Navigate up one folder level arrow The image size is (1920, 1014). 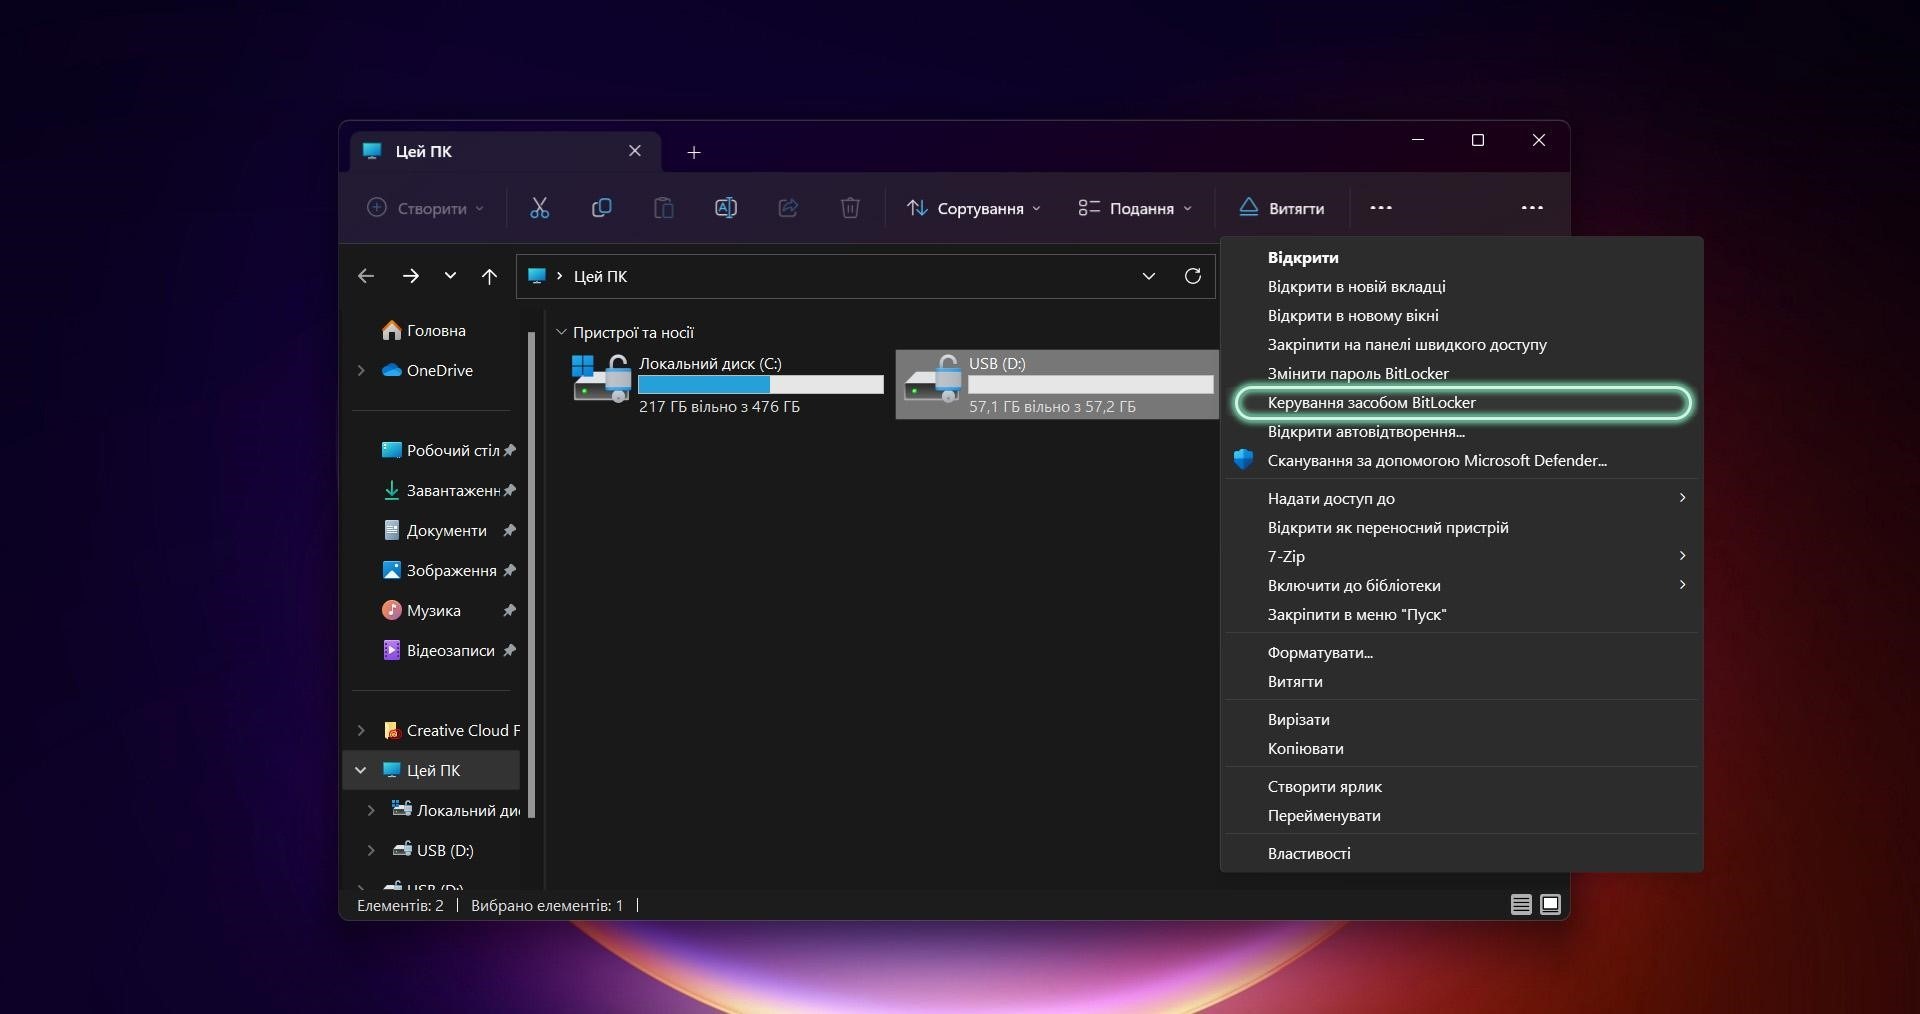click(489, 276)
